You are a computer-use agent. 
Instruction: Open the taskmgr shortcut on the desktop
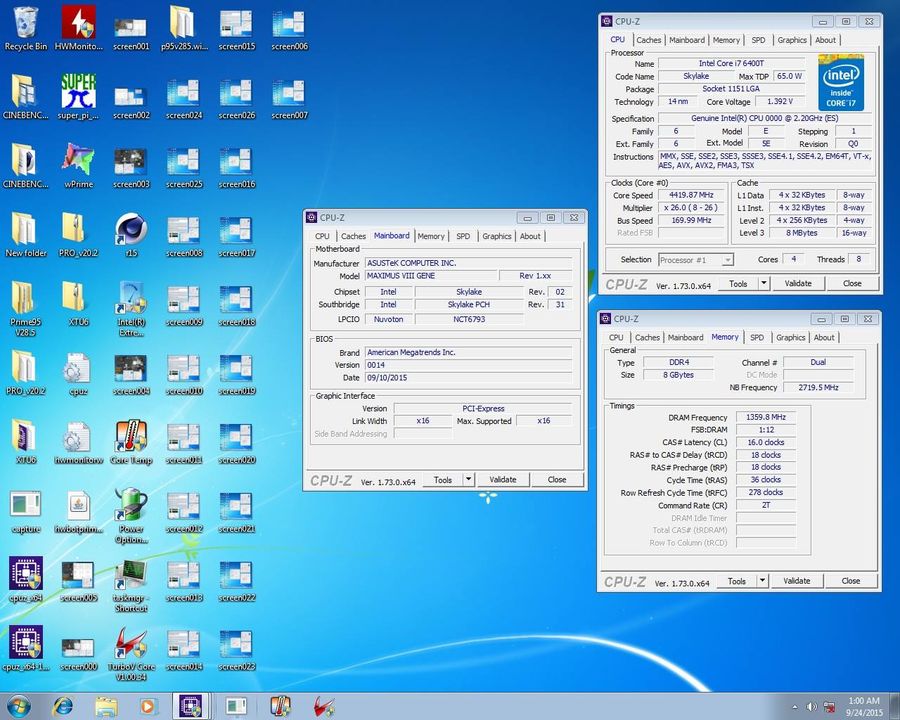tap(131, 575)
